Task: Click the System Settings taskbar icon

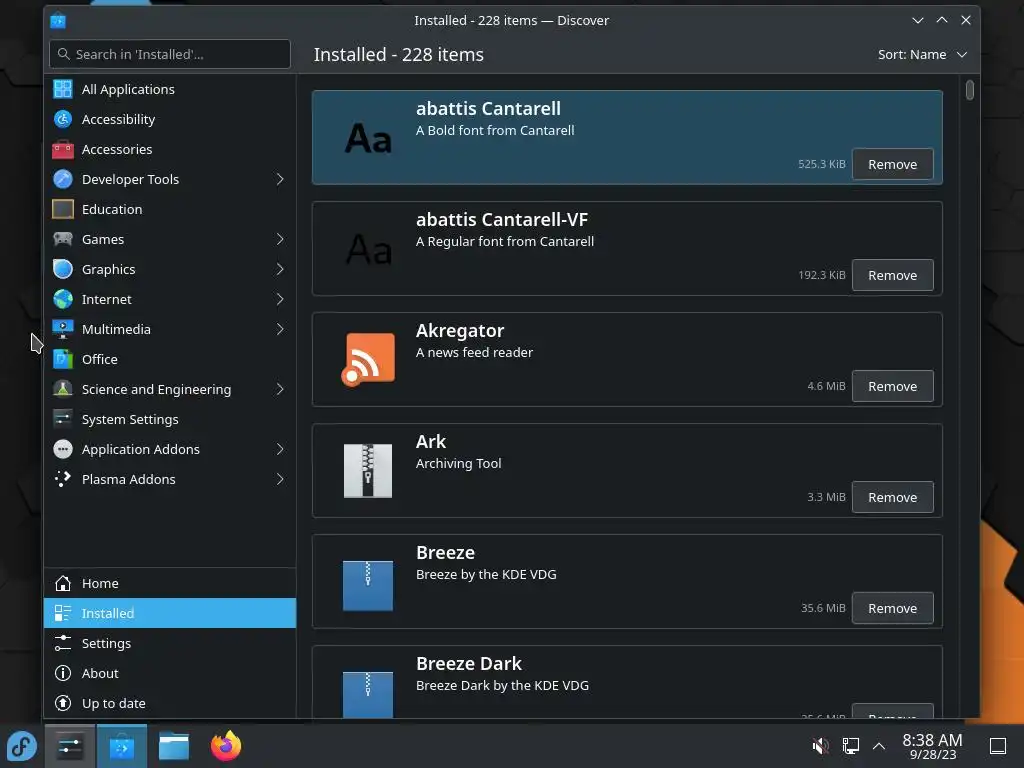Action: tap(70, 746)
